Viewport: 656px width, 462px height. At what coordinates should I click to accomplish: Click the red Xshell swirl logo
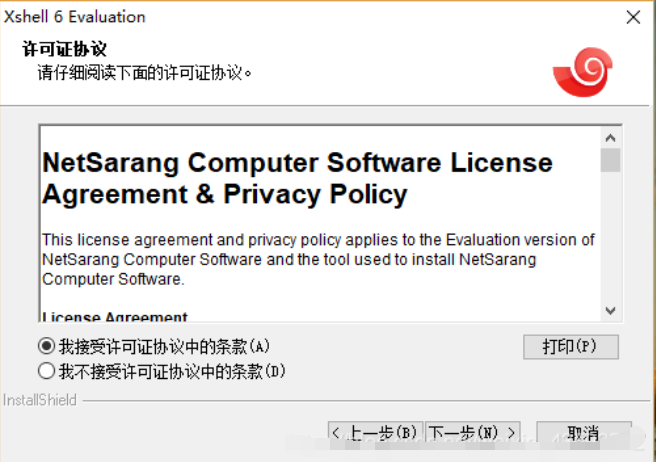tap(583, 72)
